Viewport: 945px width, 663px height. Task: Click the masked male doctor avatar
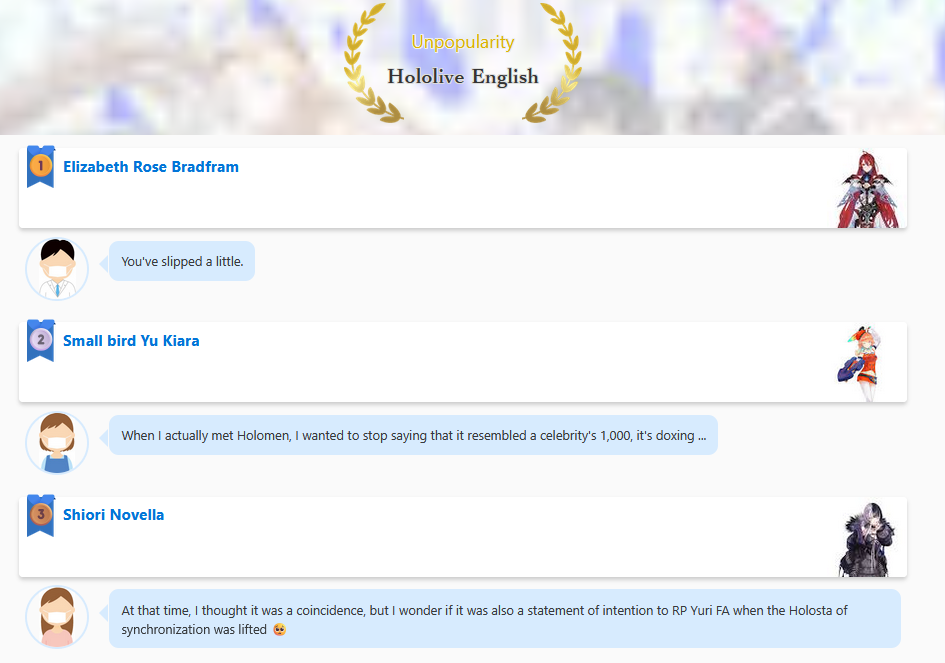point(57,269)
